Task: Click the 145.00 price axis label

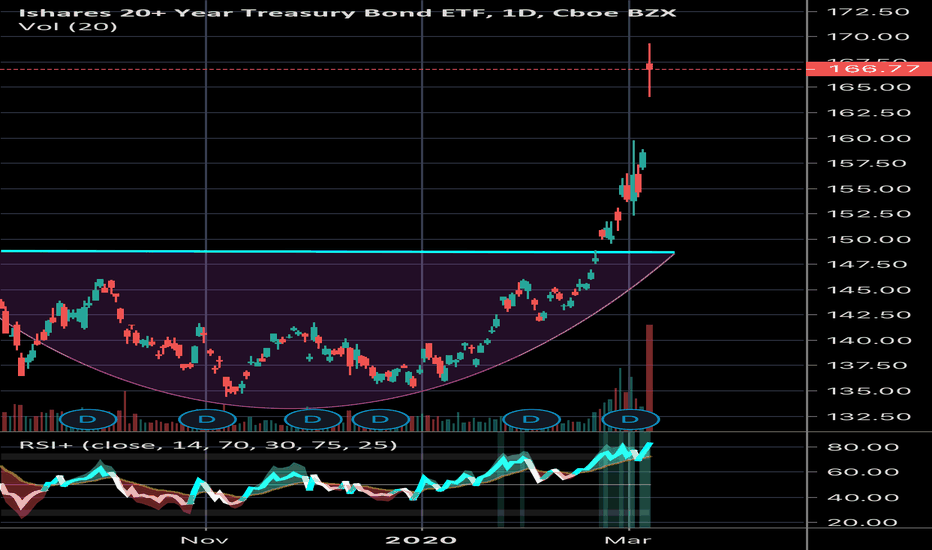Action: tap(868, 290)
